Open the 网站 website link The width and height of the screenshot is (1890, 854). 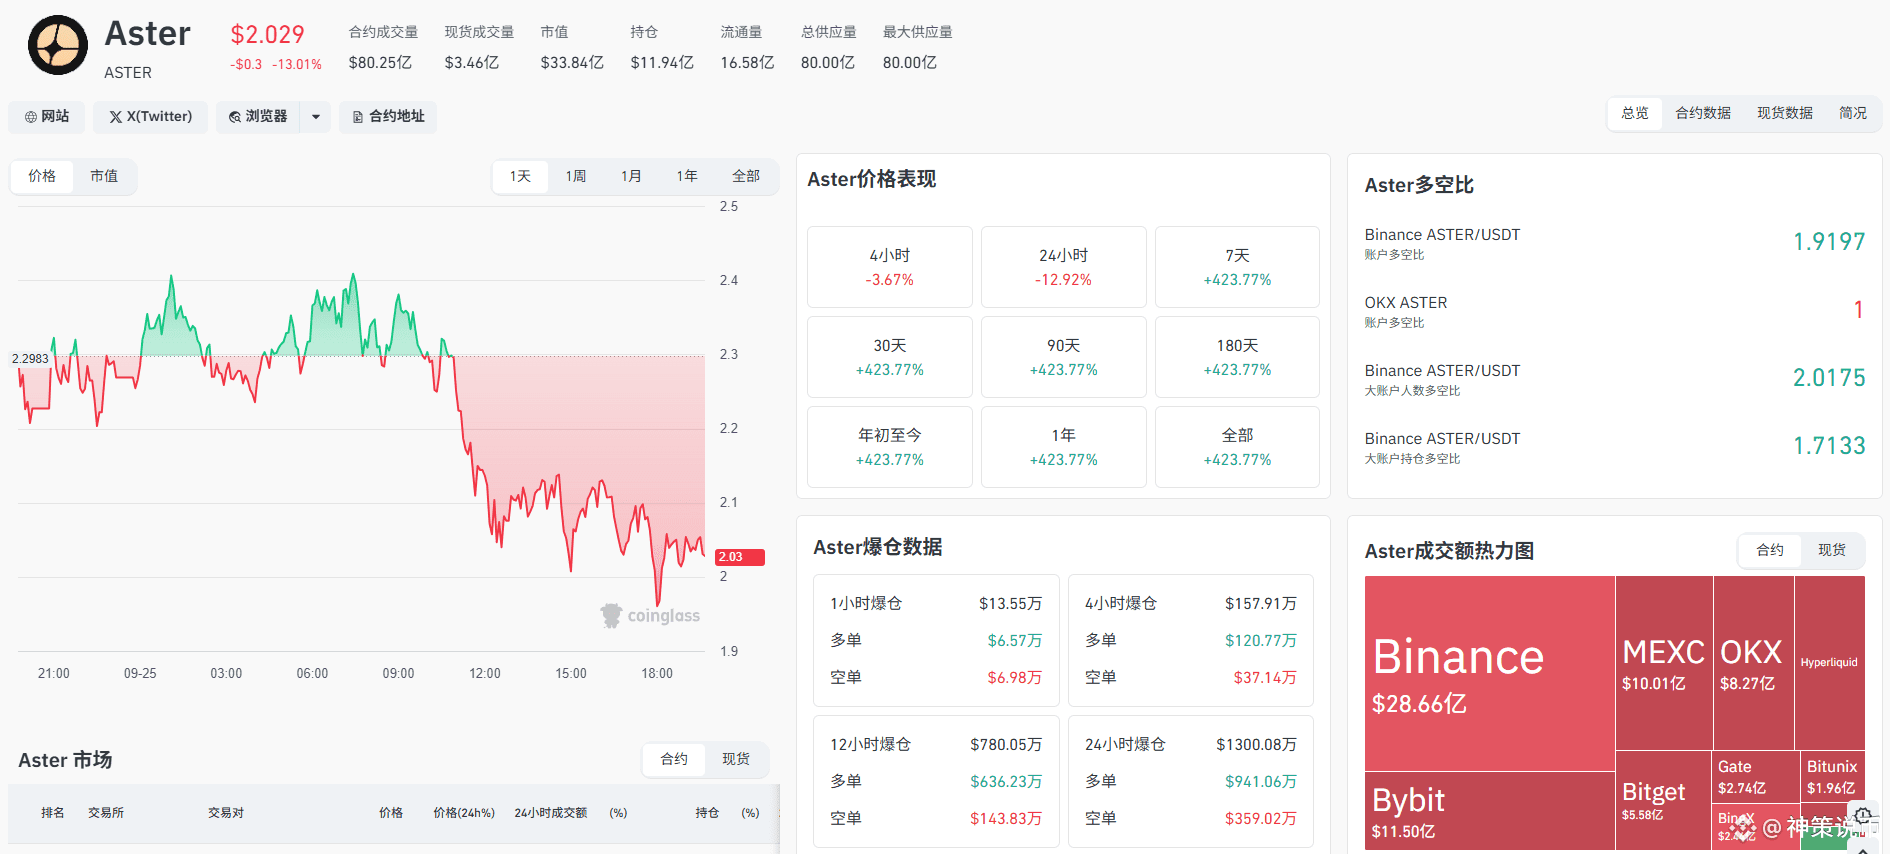click(x=47, y=117)
